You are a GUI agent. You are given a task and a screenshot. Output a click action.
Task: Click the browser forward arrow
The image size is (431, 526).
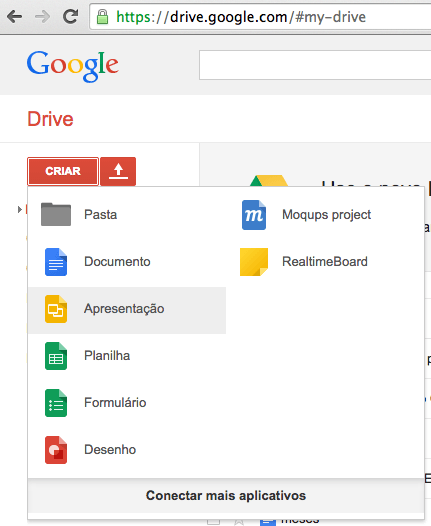pos(42,16)
